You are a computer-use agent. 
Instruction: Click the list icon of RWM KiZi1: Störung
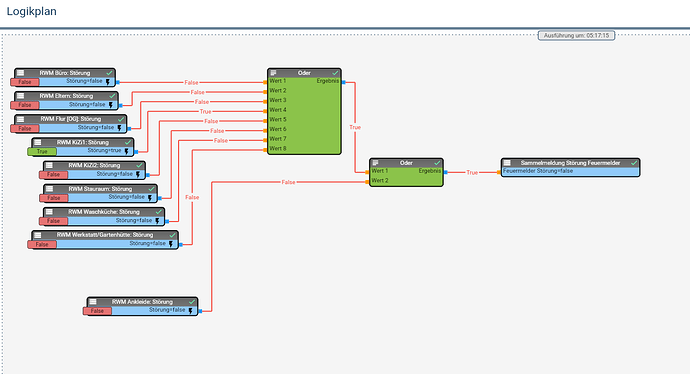38,142
